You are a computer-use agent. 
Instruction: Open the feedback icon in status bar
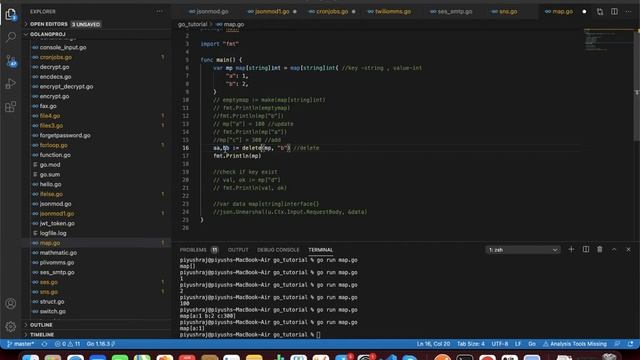(617, 344)
